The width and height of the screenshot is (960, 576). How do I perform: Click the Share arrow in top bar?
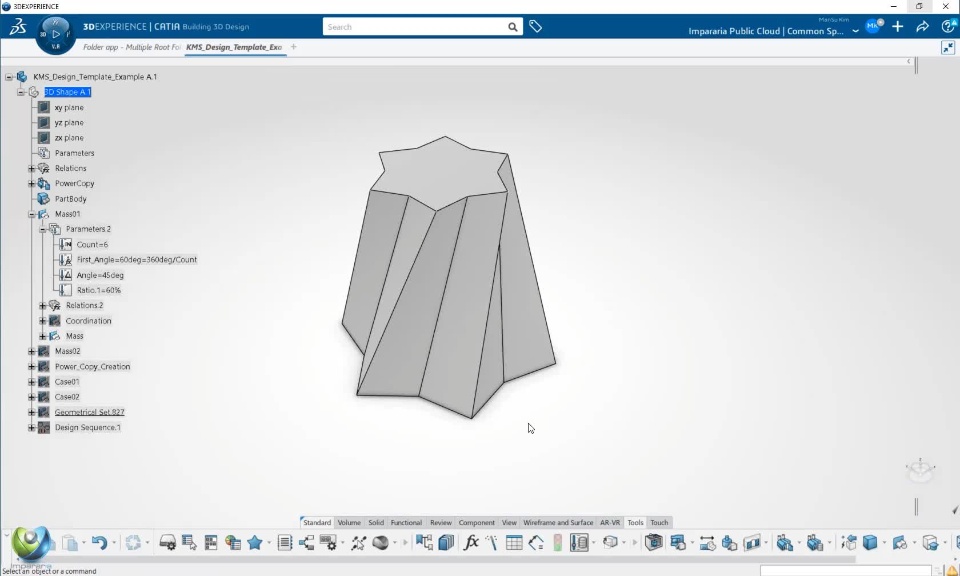tap(923, 26)
